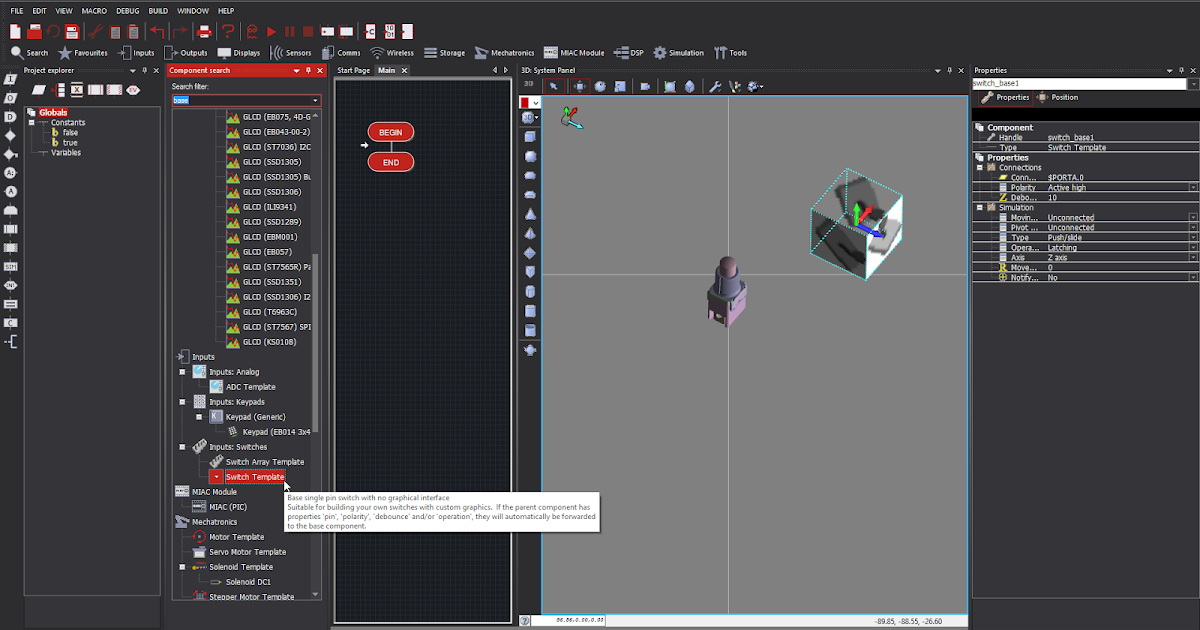This screenshot has height=630, width=1200.
Task: Collapse the Inputs: Switches tree group
Action: [x=182, y=447]
